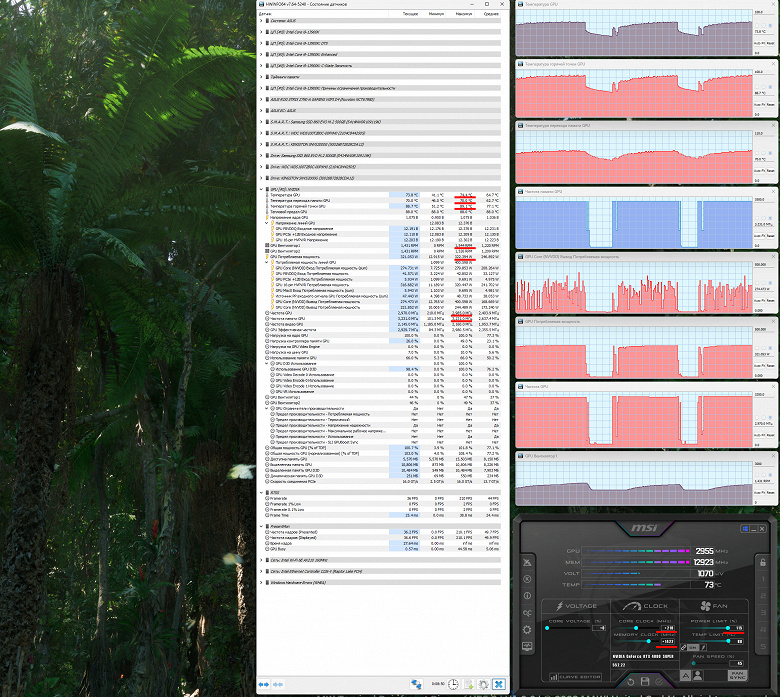Click the reset to defaults arrow icon

pos(630,681)
